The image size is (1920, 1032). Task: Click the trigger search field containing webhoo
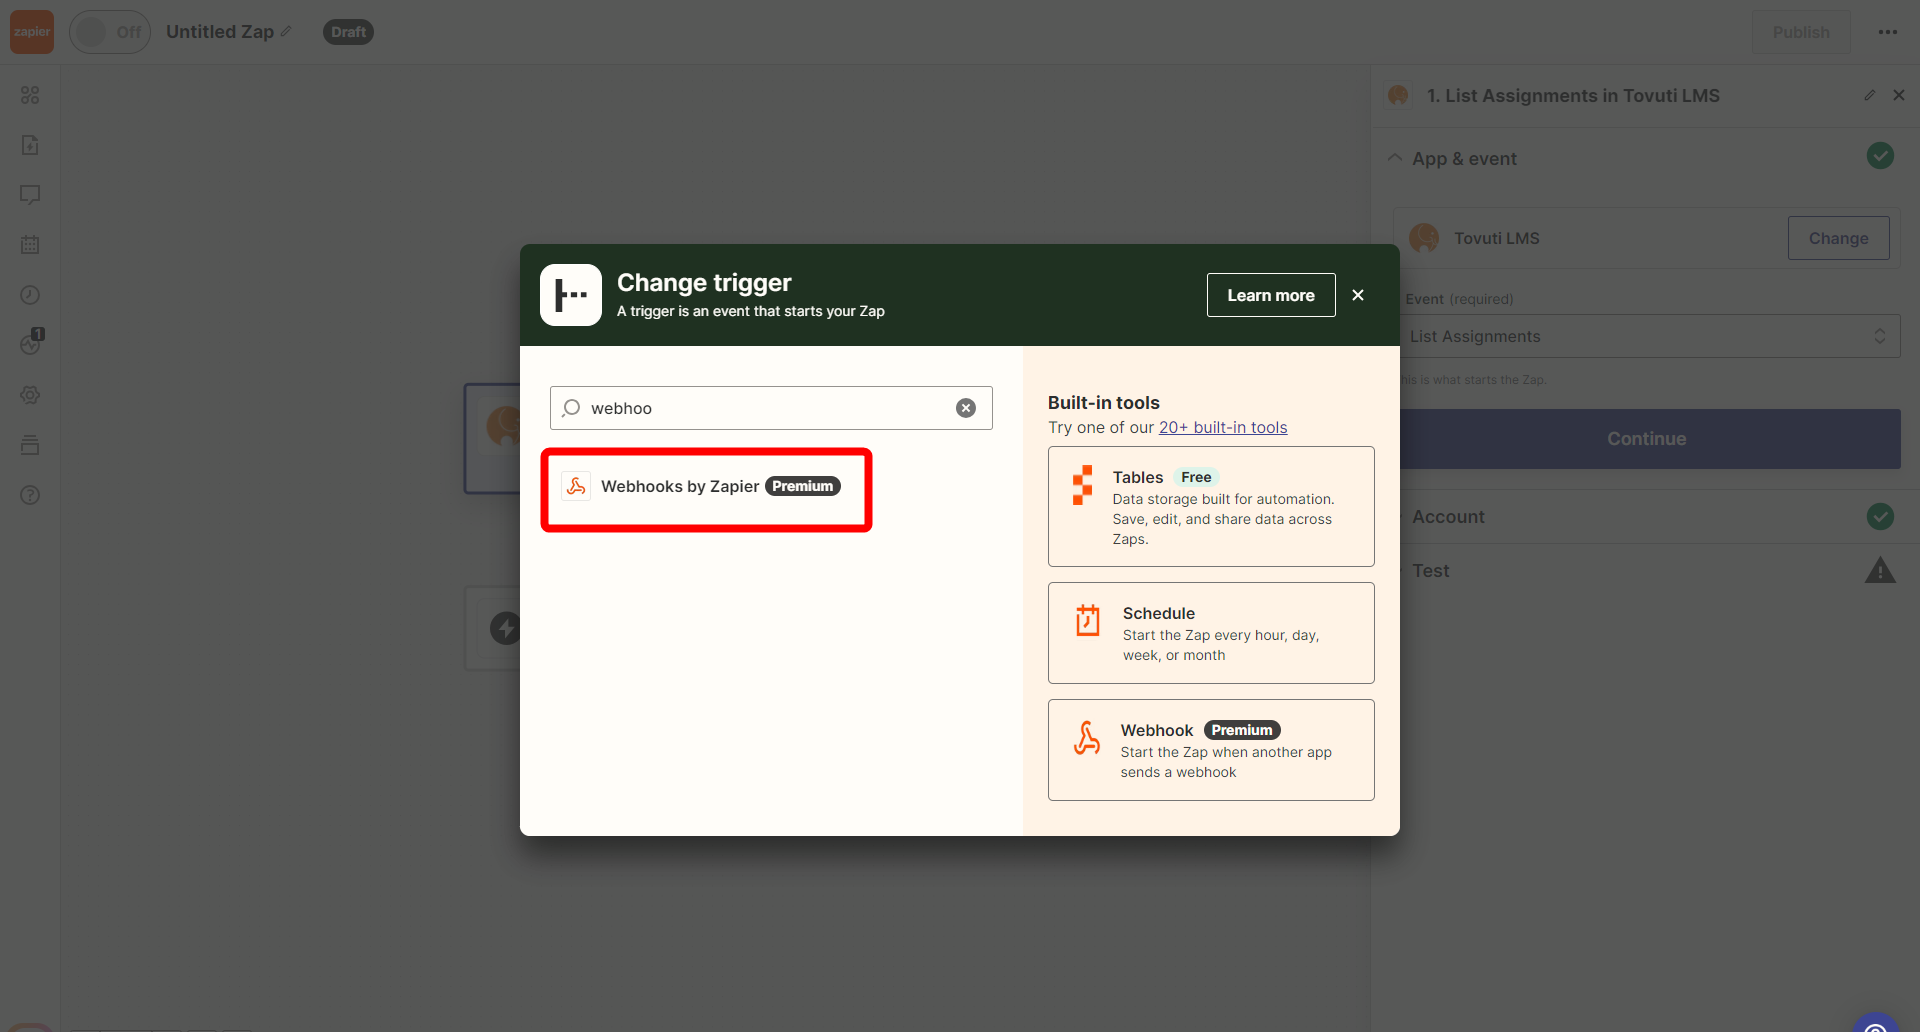click(x=771, y=408)
